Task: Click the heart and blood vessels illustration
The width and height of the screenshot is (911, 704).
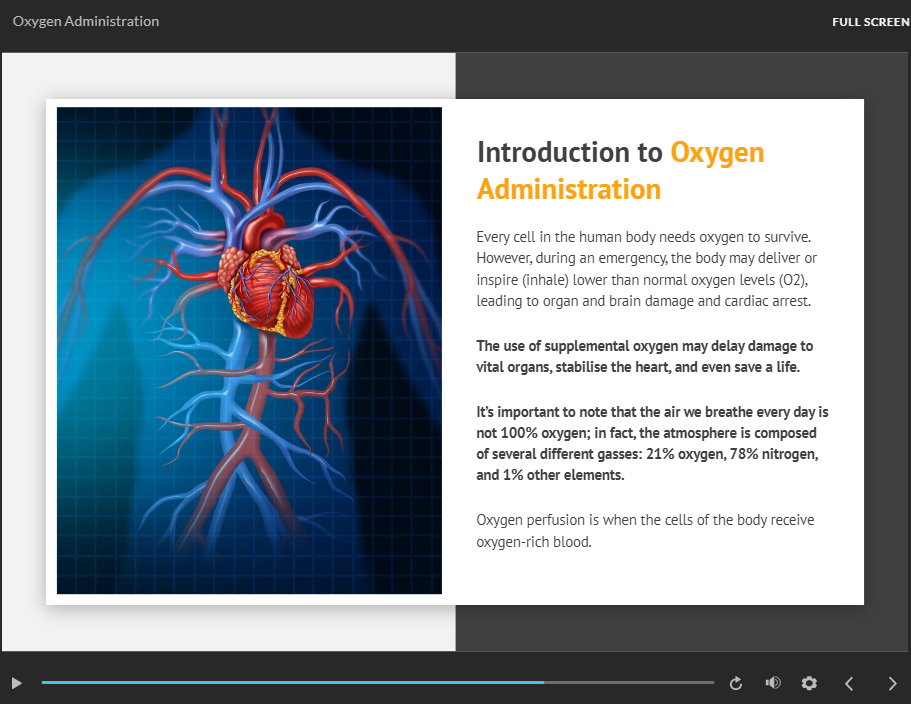Action: point(249,350)
